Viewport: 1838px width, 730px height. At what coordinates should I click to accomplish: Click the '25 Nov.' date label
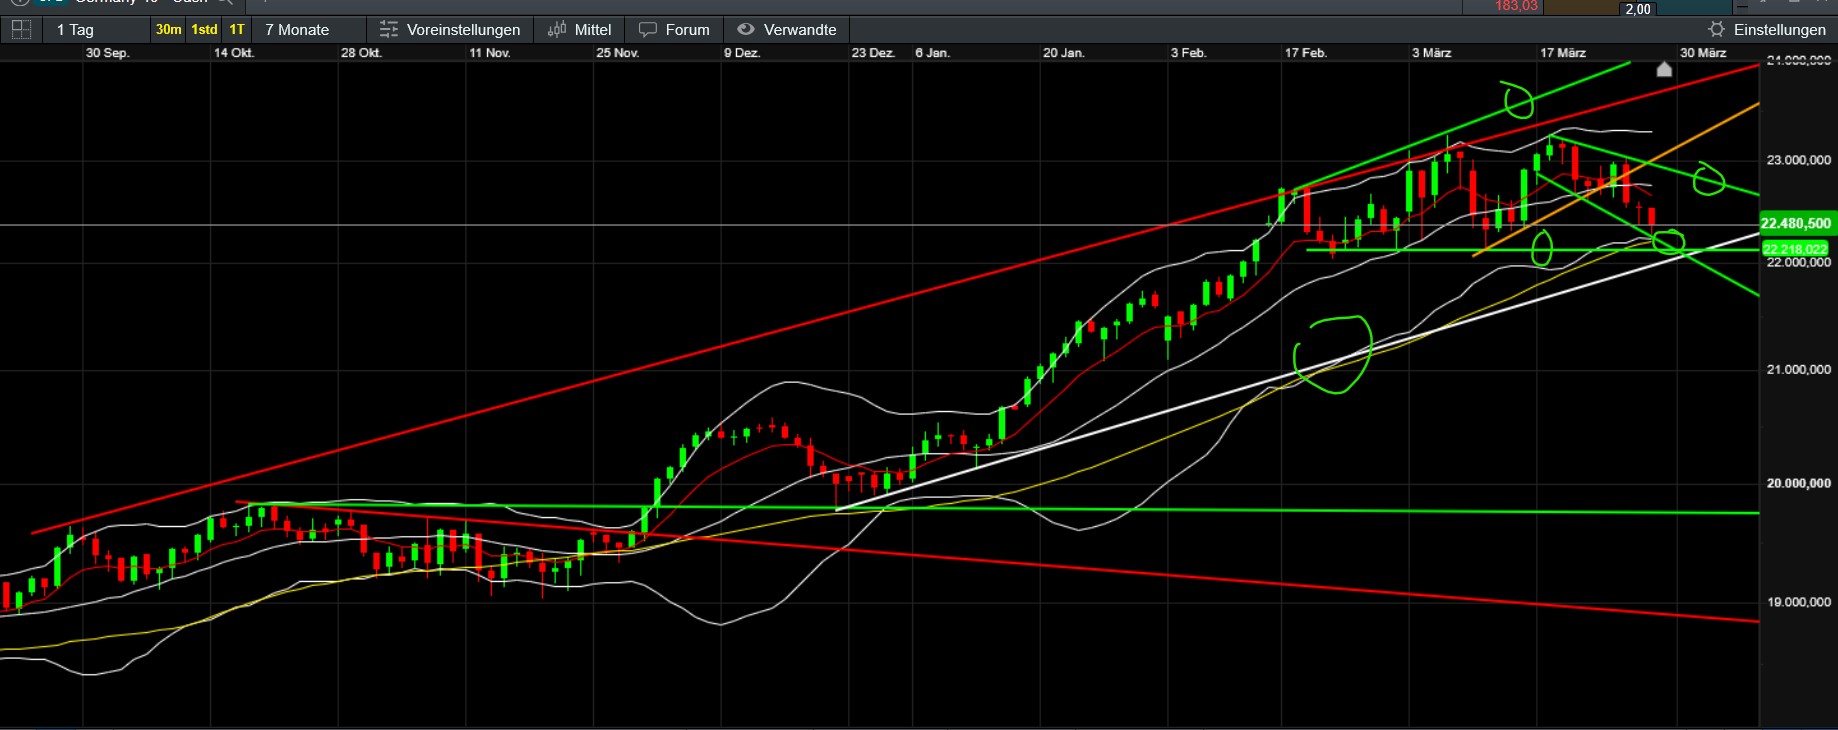tap(617, 53)
